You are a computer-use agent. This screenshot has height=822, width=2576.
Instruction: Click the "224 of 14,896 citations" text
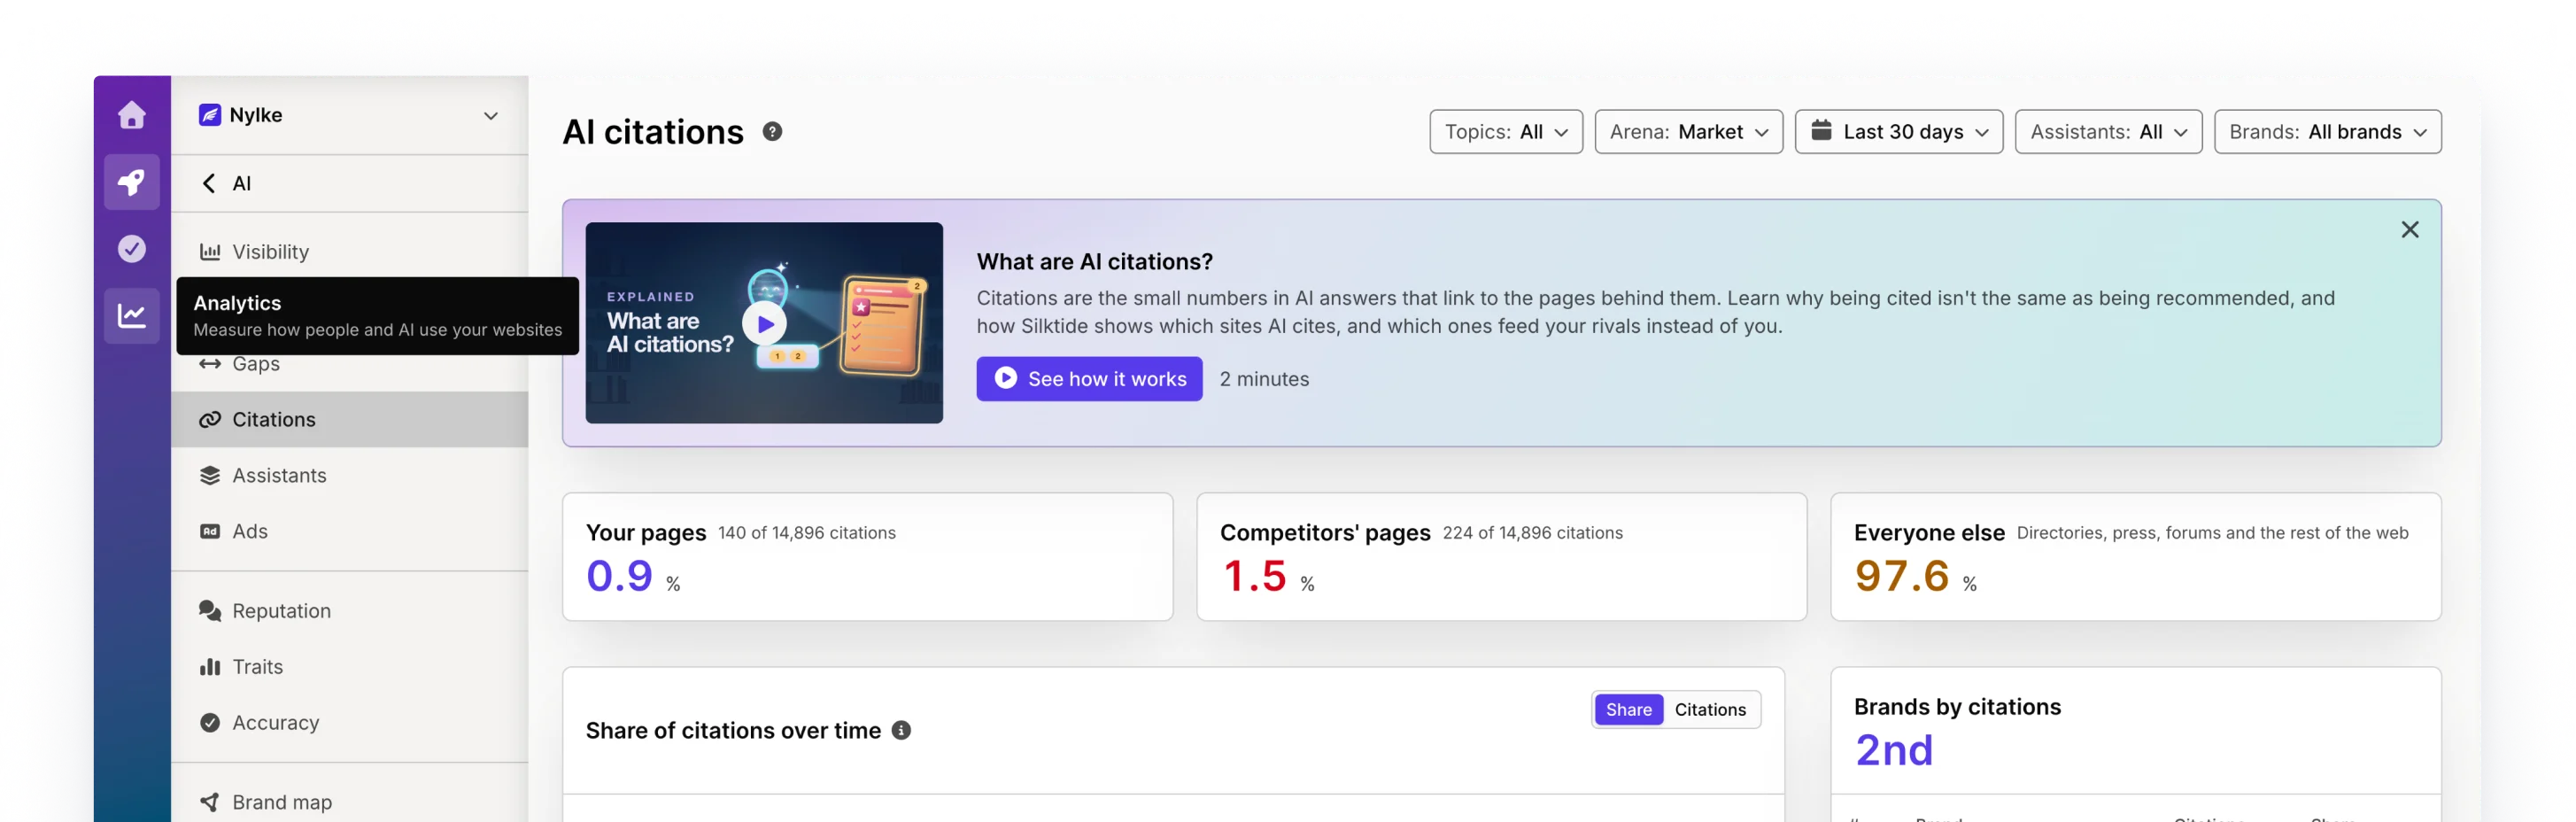(1532, 533)
